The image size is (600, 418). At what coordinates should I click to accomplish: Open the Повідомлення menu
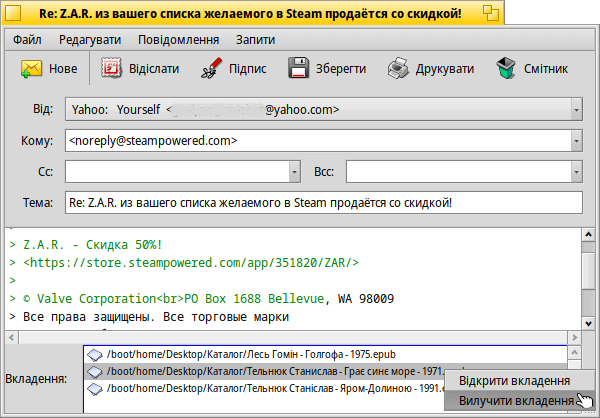tap(178, 39)
